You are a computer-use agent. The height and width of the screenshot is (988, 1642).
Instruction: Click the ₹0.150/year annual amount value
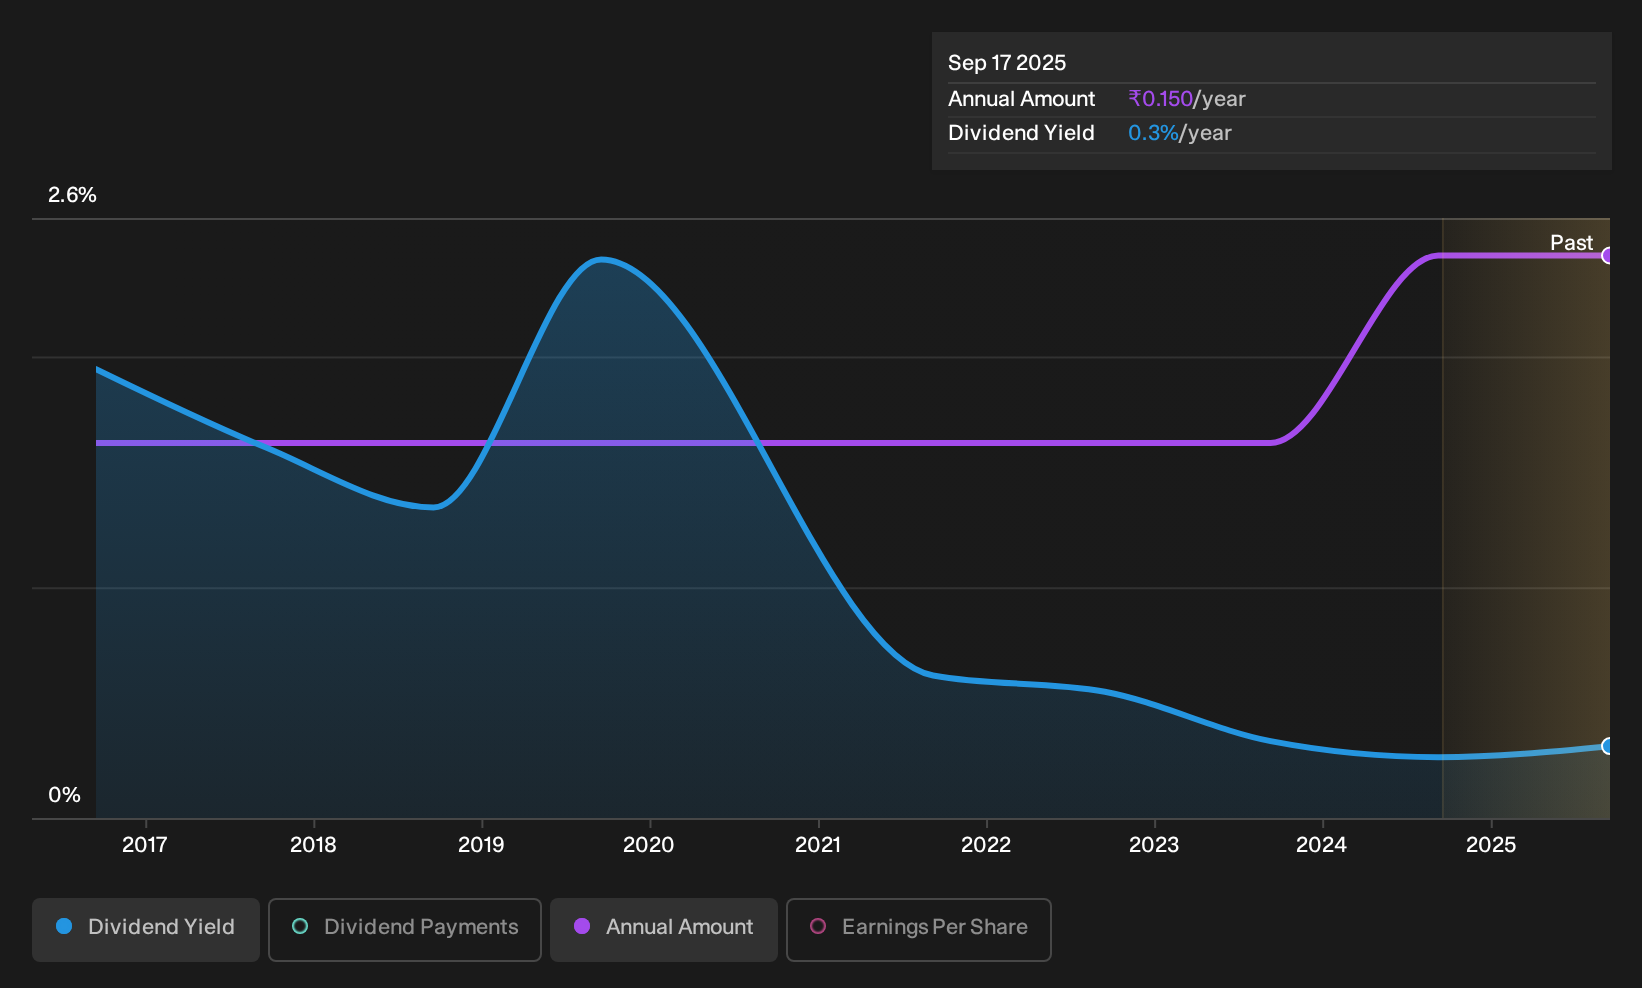coord(1187,99)
